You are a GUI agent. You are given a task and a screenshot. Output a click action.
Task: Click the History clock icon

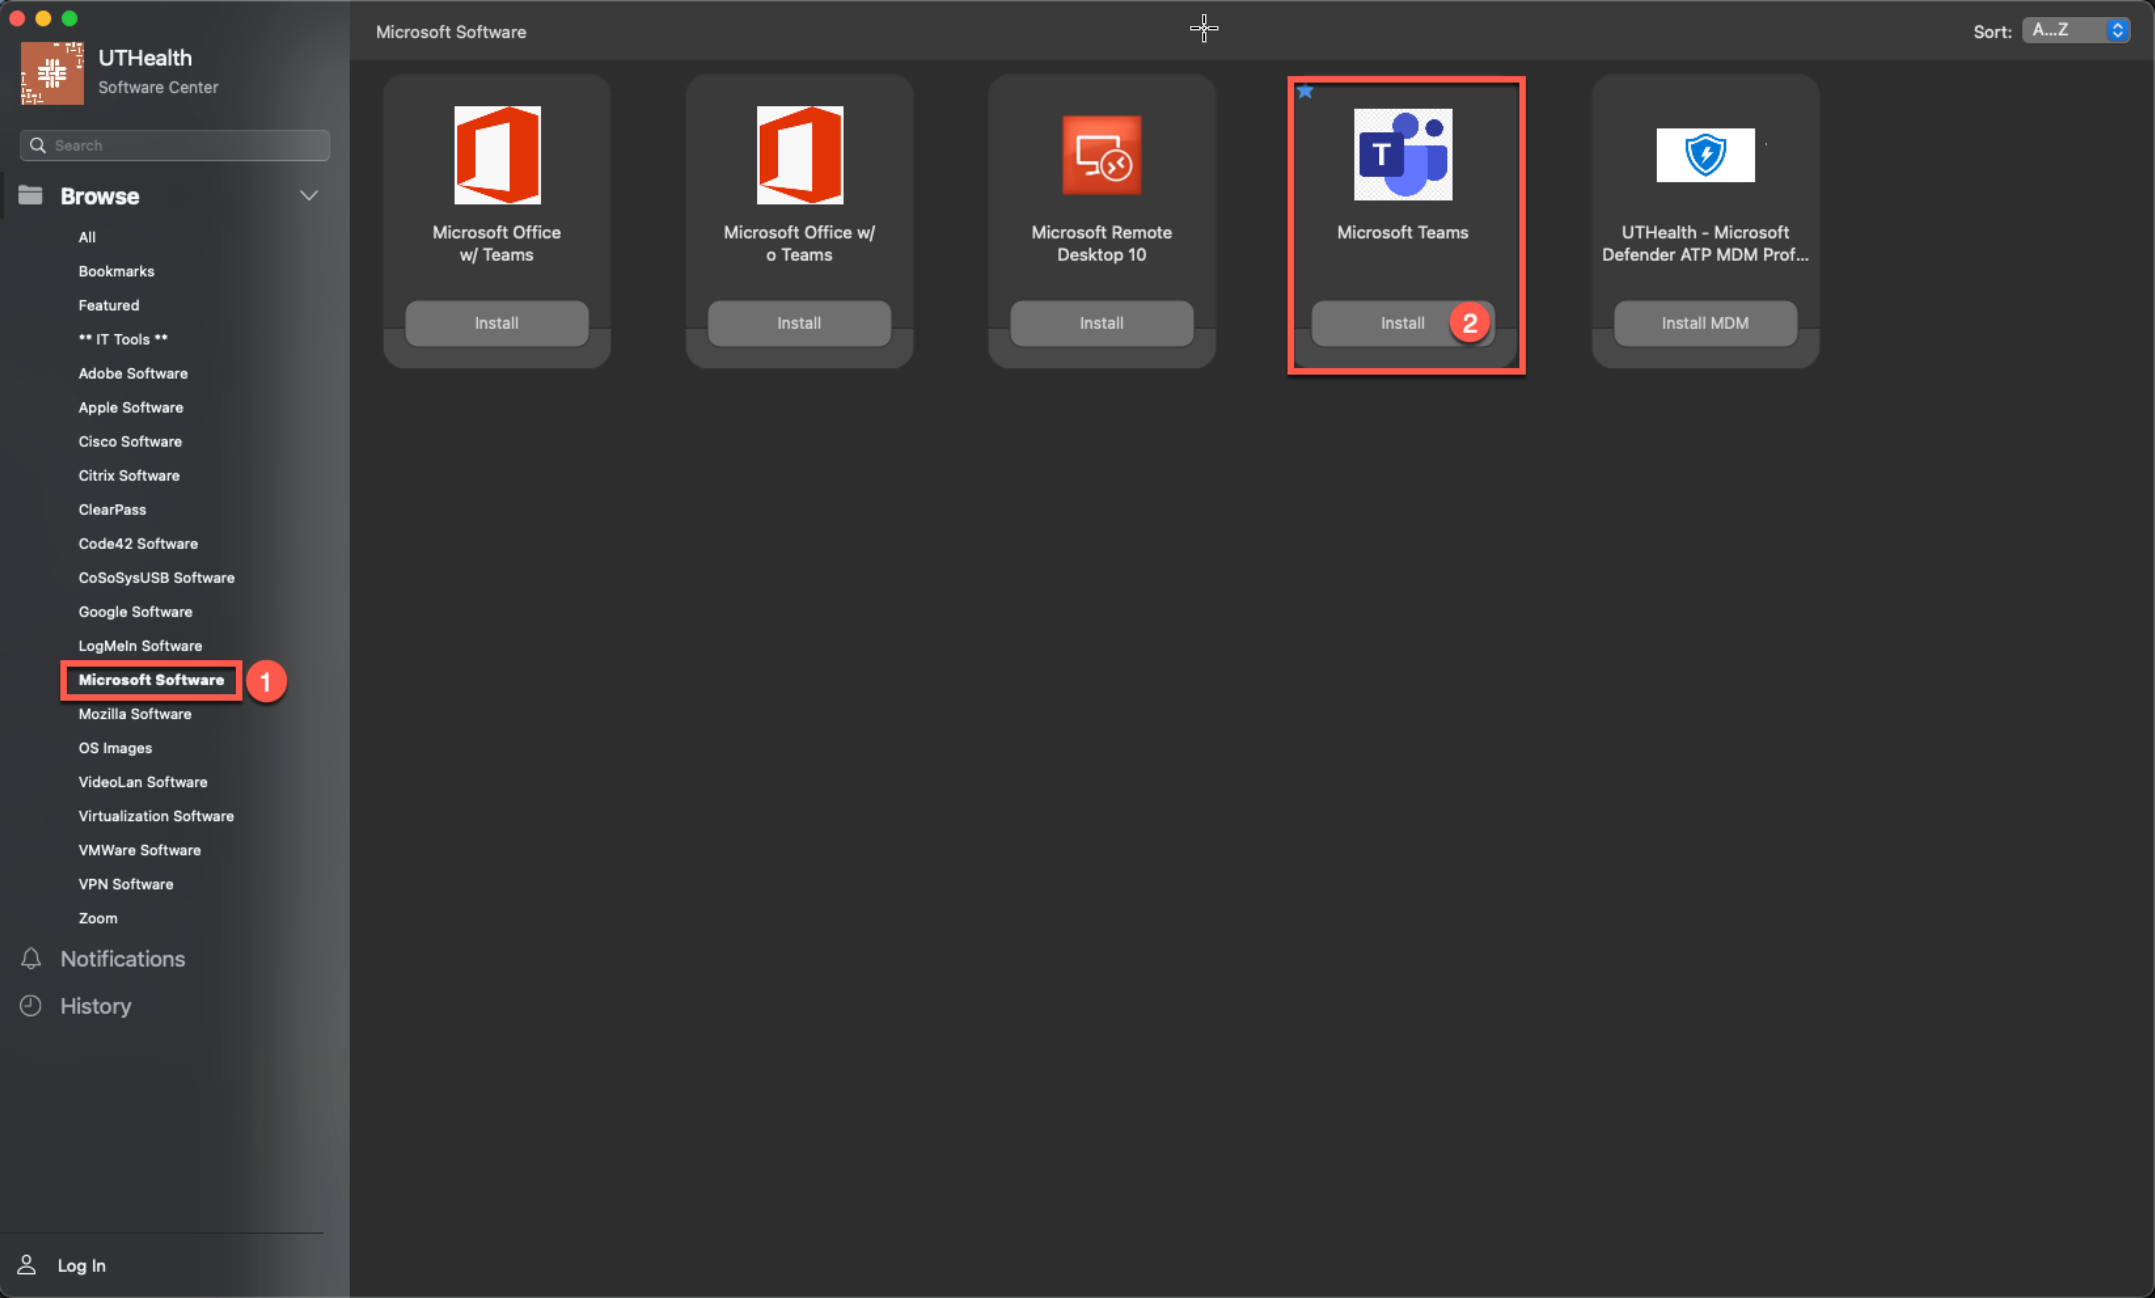click(31, 1005)
